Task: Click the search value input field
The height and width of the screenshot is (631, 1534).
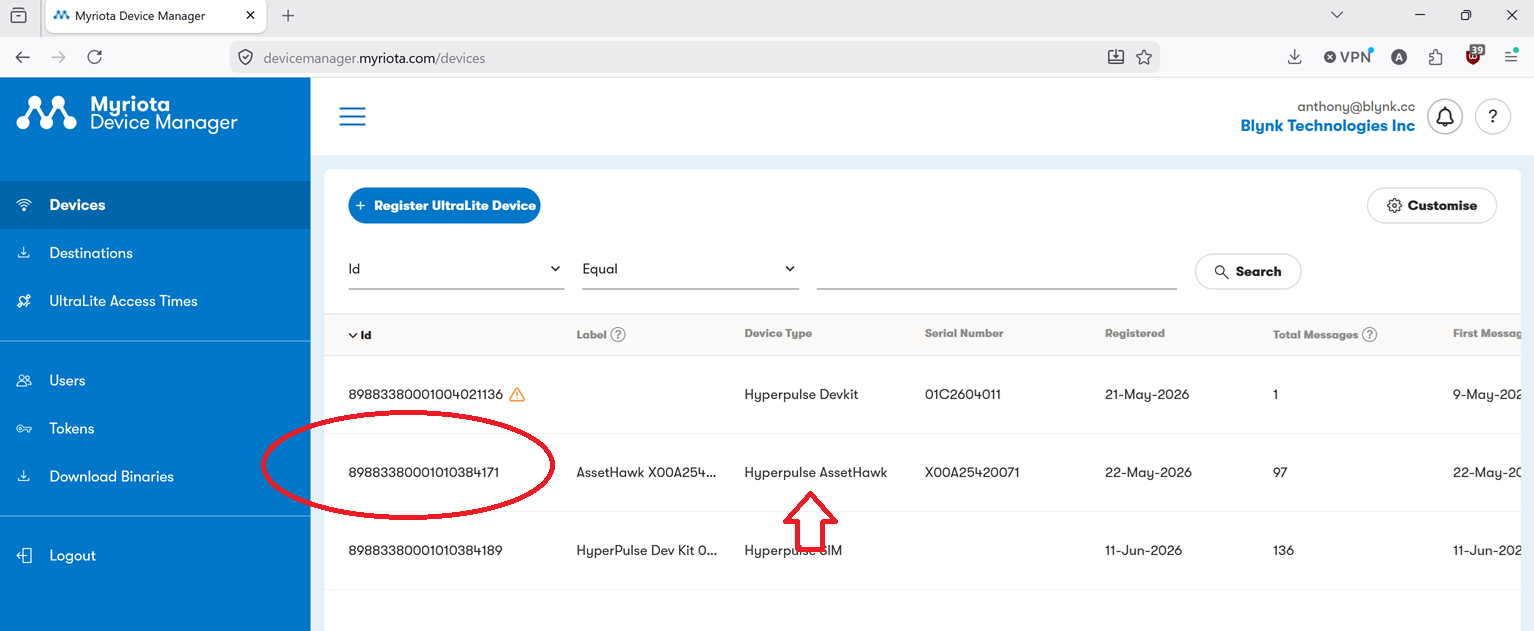Action: tap(996, 270)
